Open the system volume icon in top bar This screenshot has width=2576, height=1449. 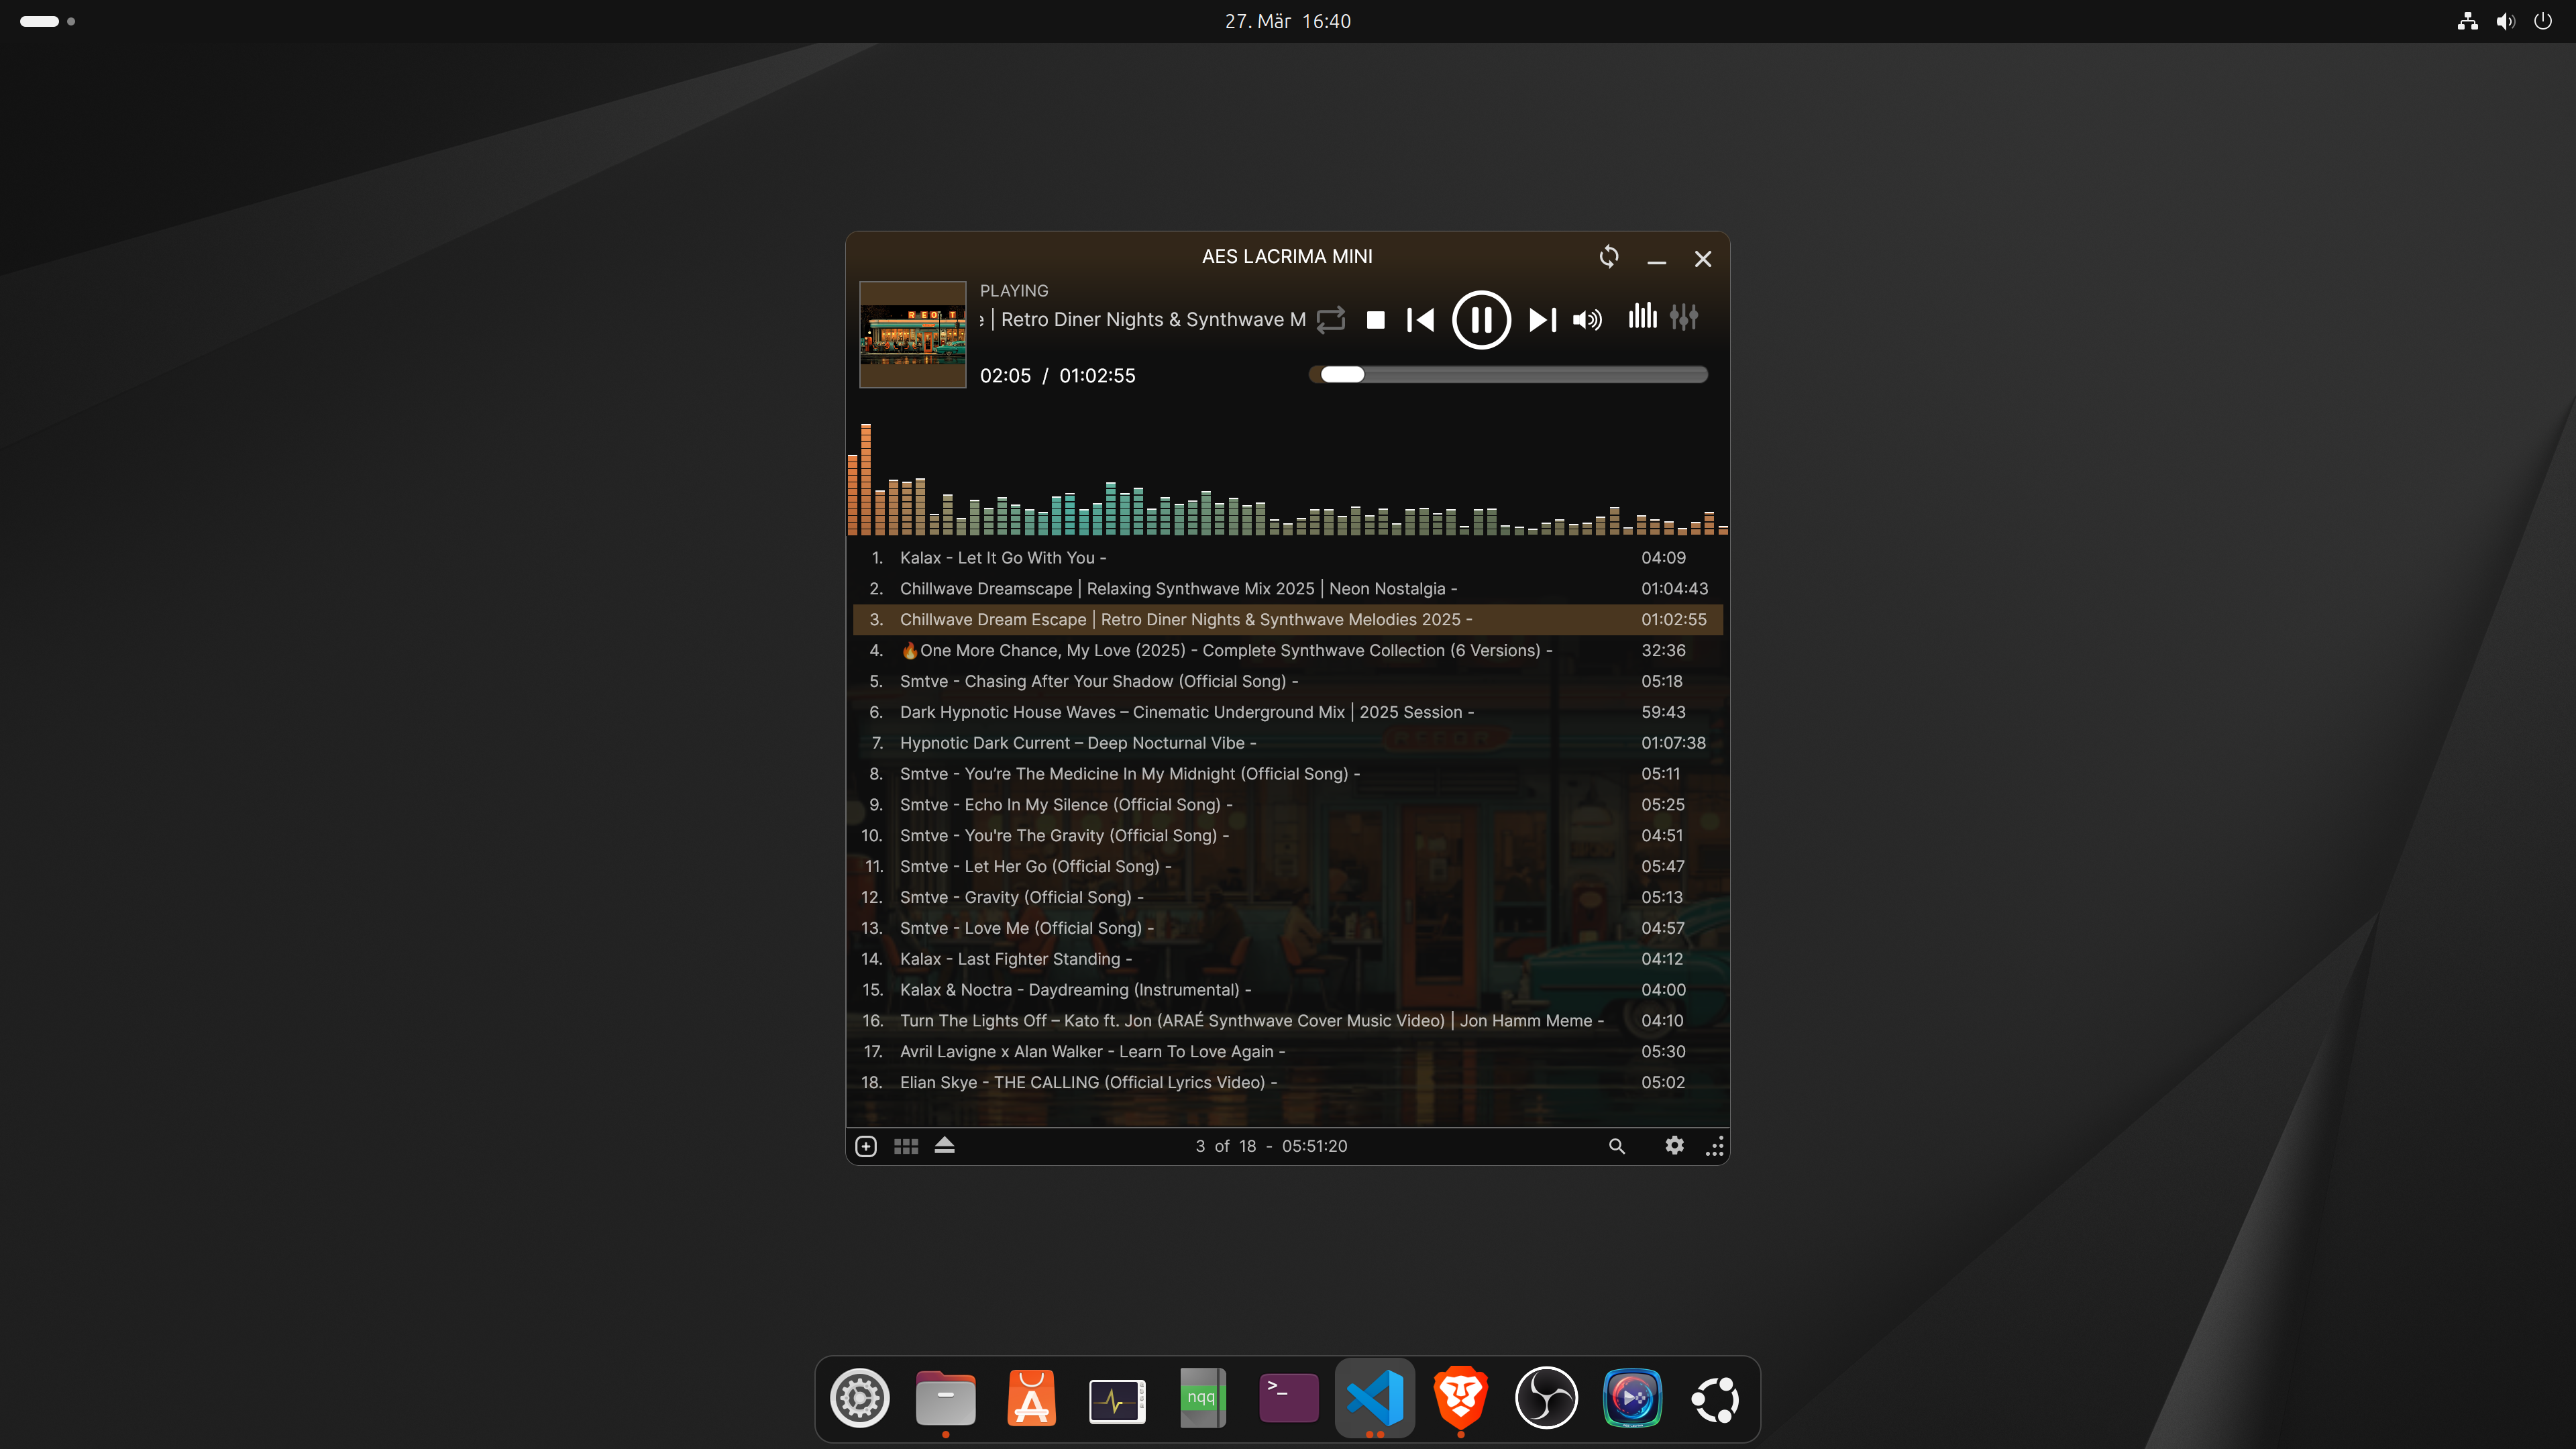click(x=2505, y=21)
